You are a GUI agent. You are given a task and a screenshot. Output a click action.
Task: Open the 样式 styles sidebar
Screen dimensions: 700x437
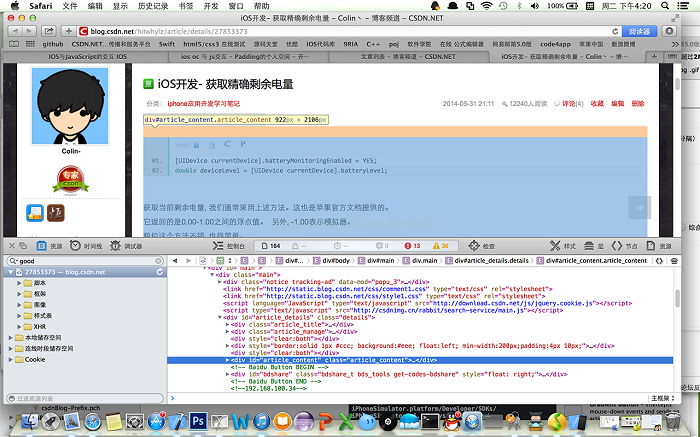562,246
